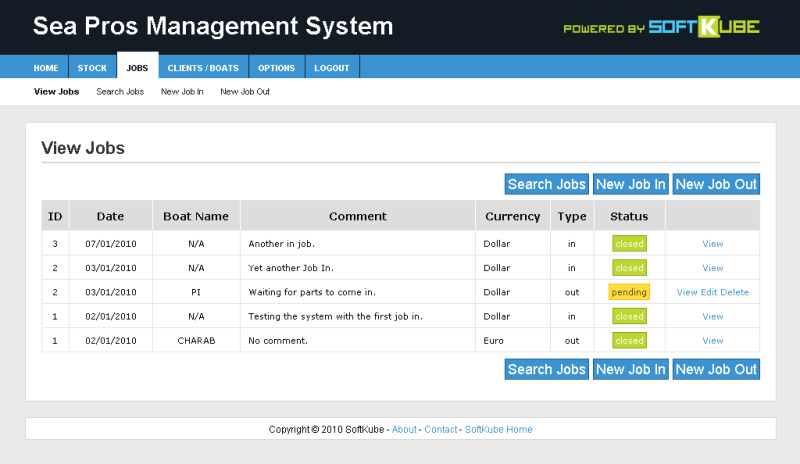View the job dated 07/01/2010

tap(713, 244)
